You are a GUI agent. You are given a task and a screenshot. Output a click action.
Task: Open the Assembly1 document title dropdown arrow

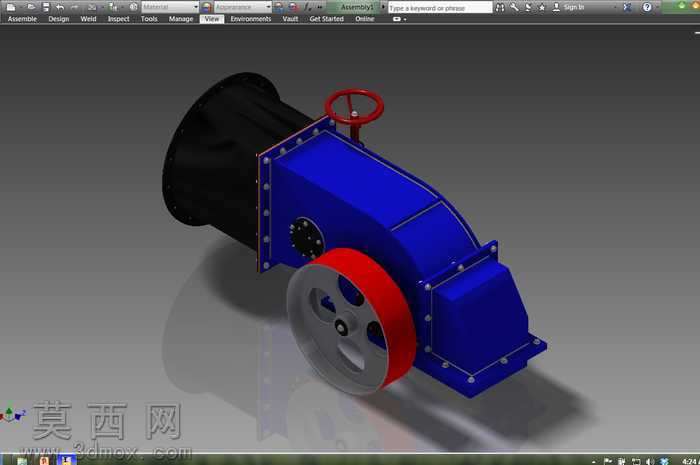click(383, 7)
